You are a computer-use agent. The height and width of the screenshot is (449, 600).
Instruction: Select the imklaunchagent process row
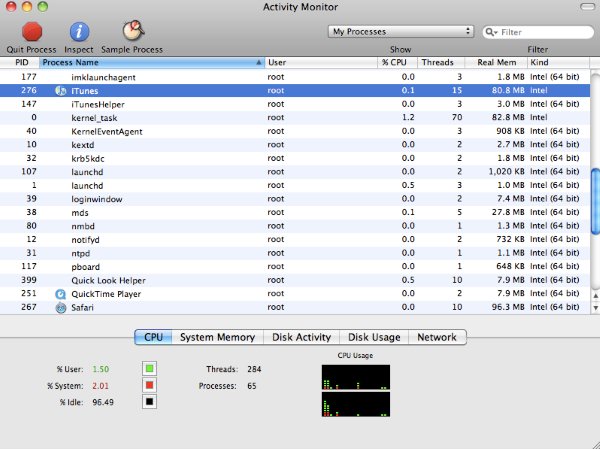point(295,77)
